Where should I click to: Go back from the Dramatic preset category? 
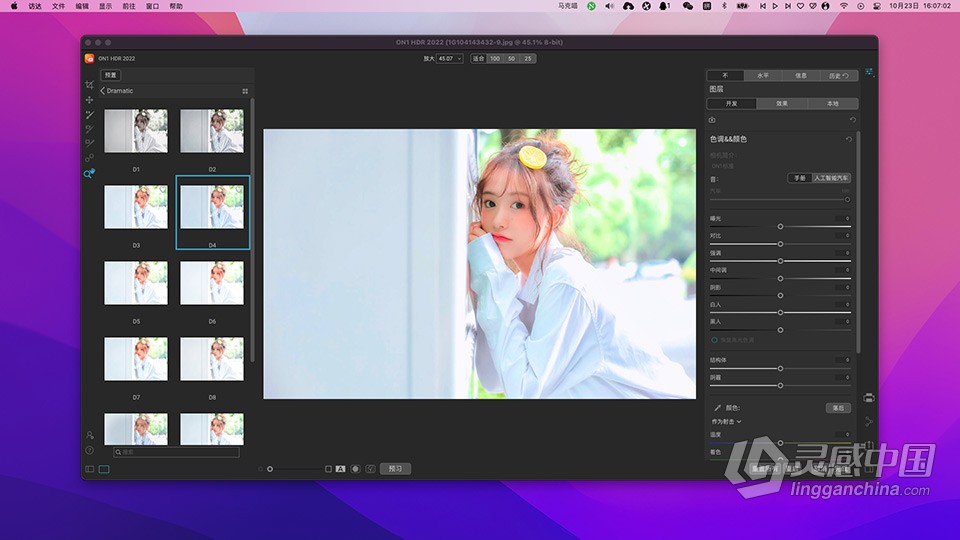pos(102,91)
